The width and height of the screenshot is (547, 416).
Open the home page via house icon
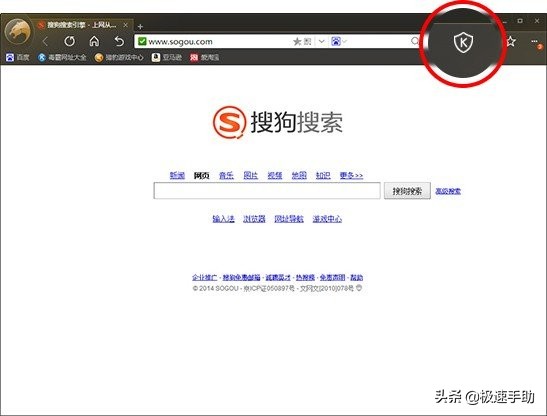click(94, 41)
